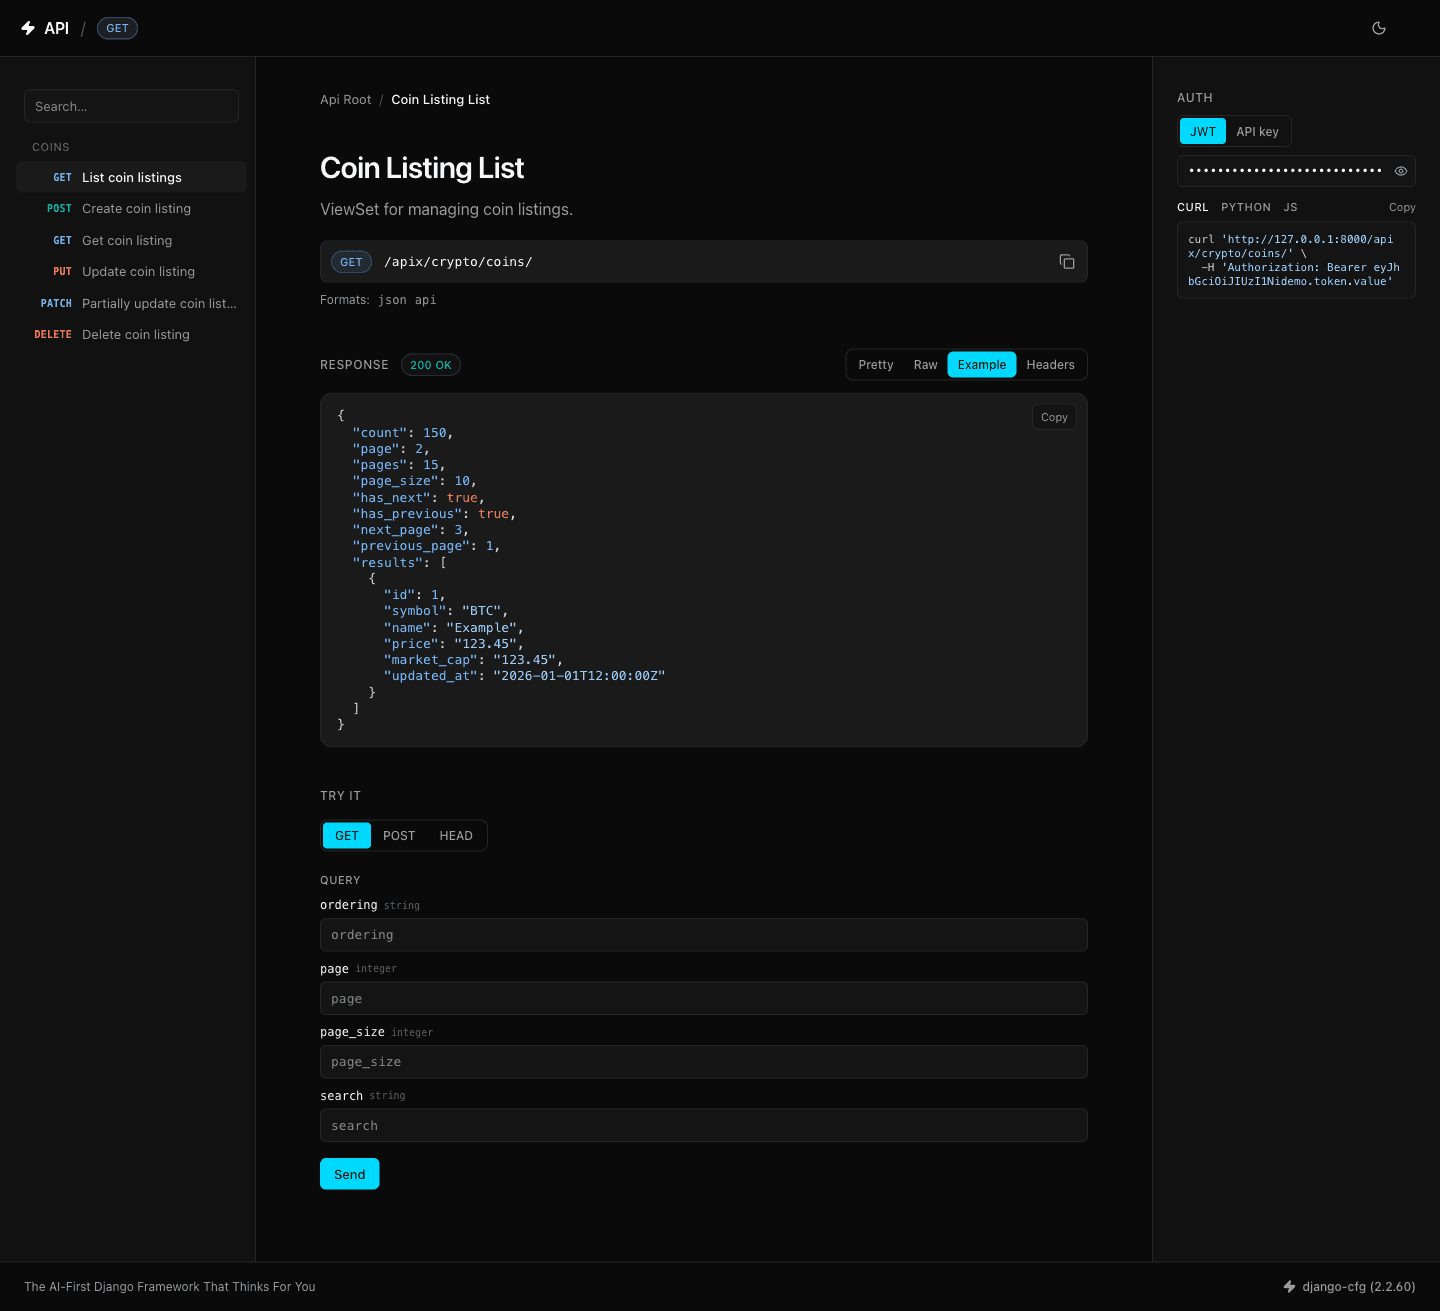Click the COINS sidebar section header
Screen dimensions: 1440x1311
51,147
